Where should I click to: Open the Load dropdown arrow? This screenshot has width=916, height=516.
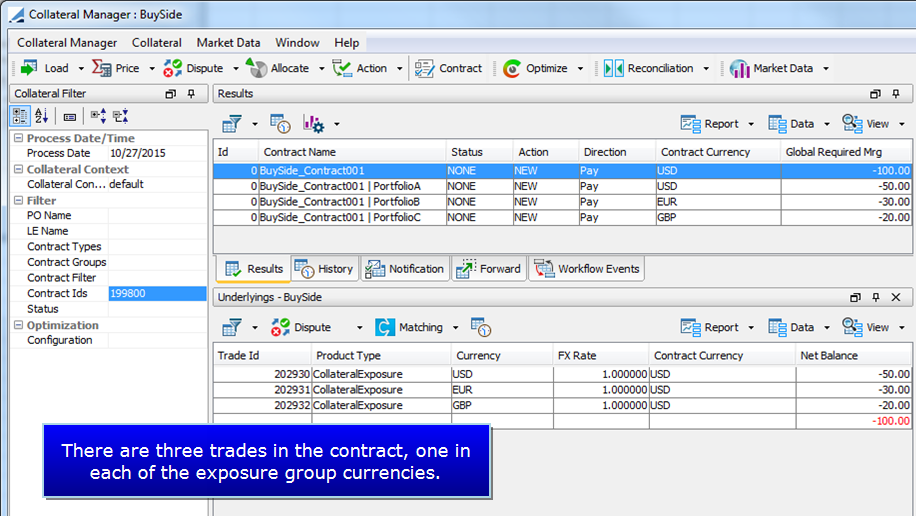(81, 68)
